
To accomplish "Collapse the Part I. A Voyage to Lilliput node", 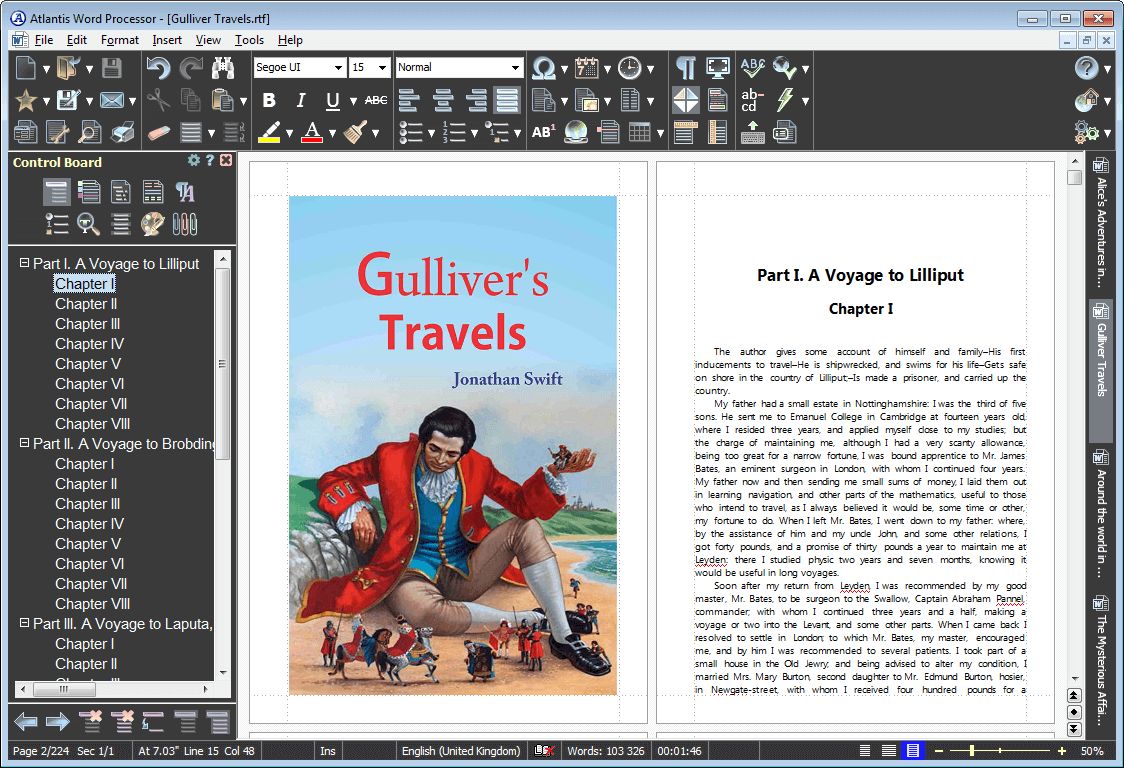I will pos(24,263).
